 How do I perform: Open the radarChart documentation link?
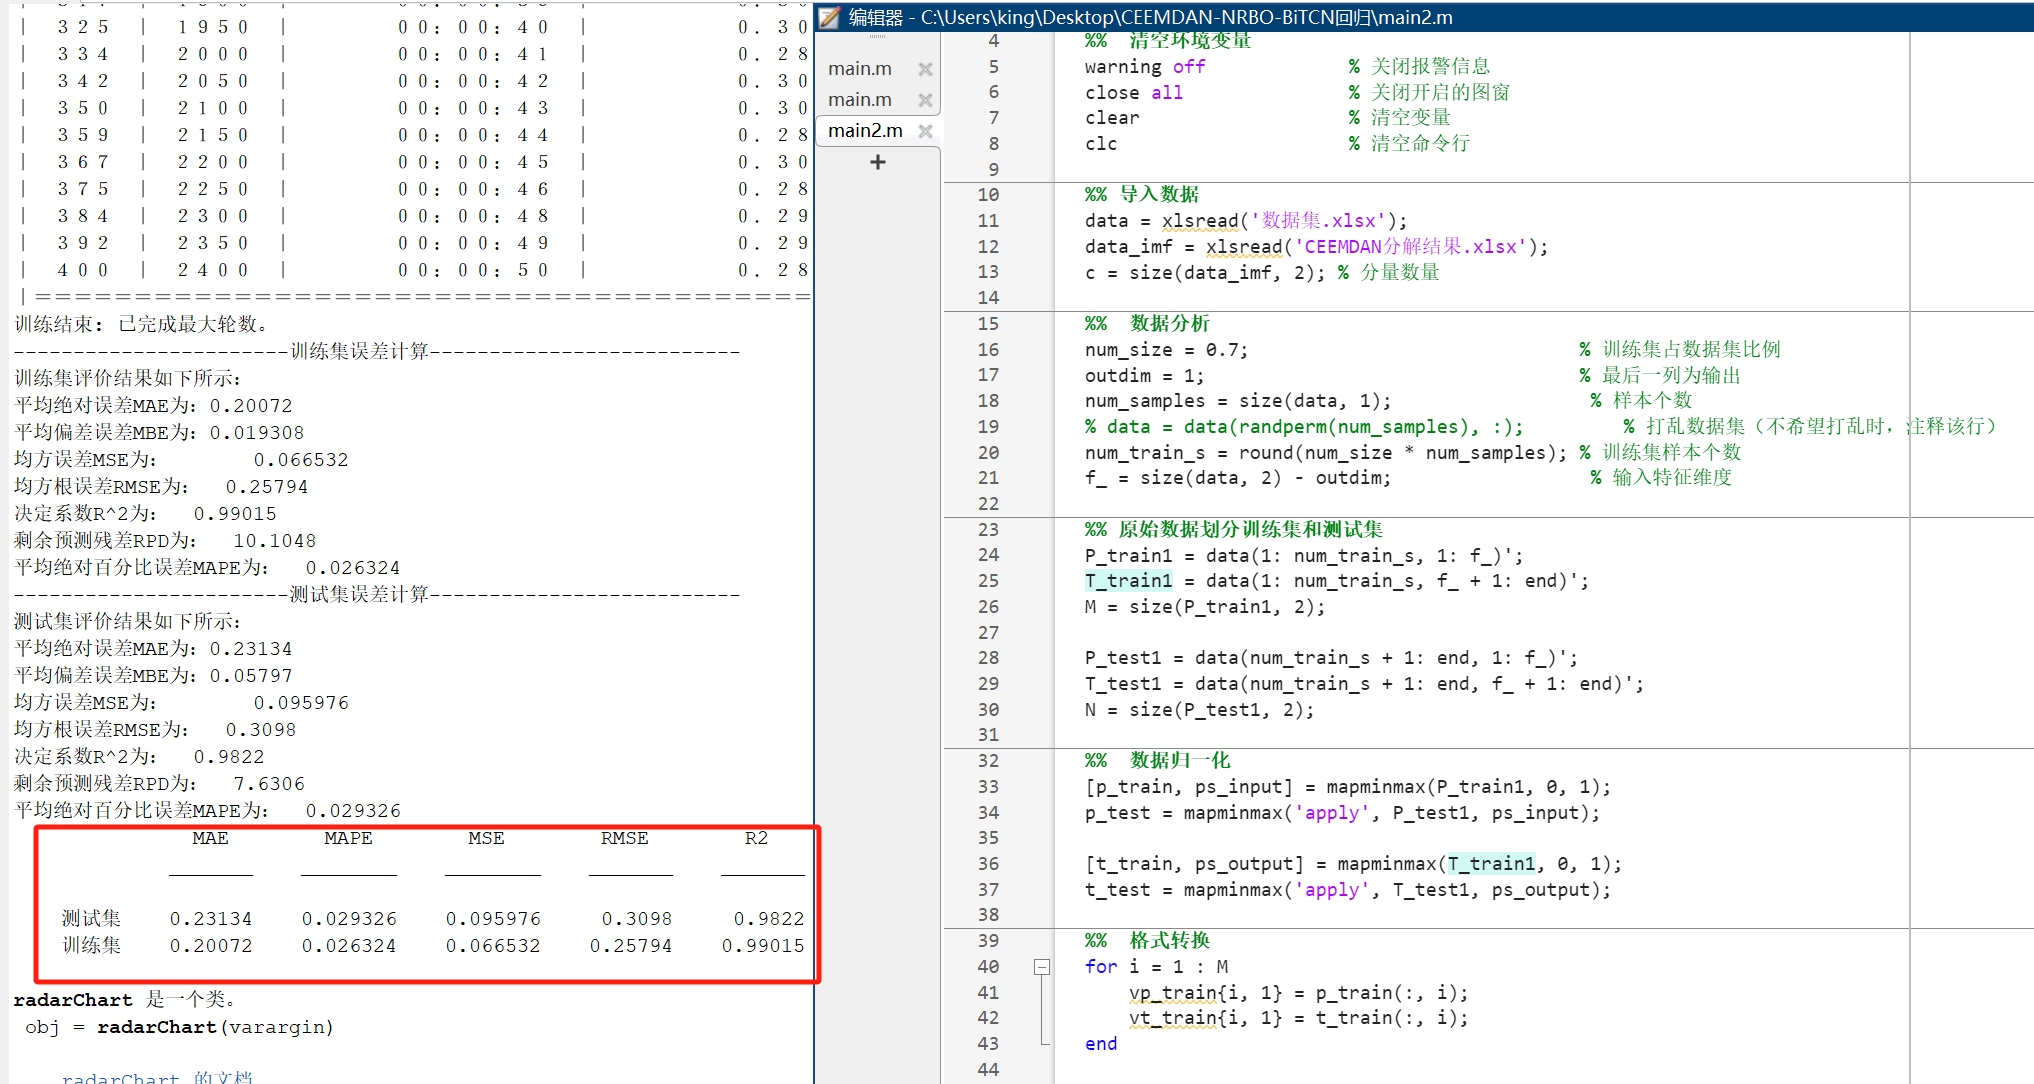(x=157, y=1077)
